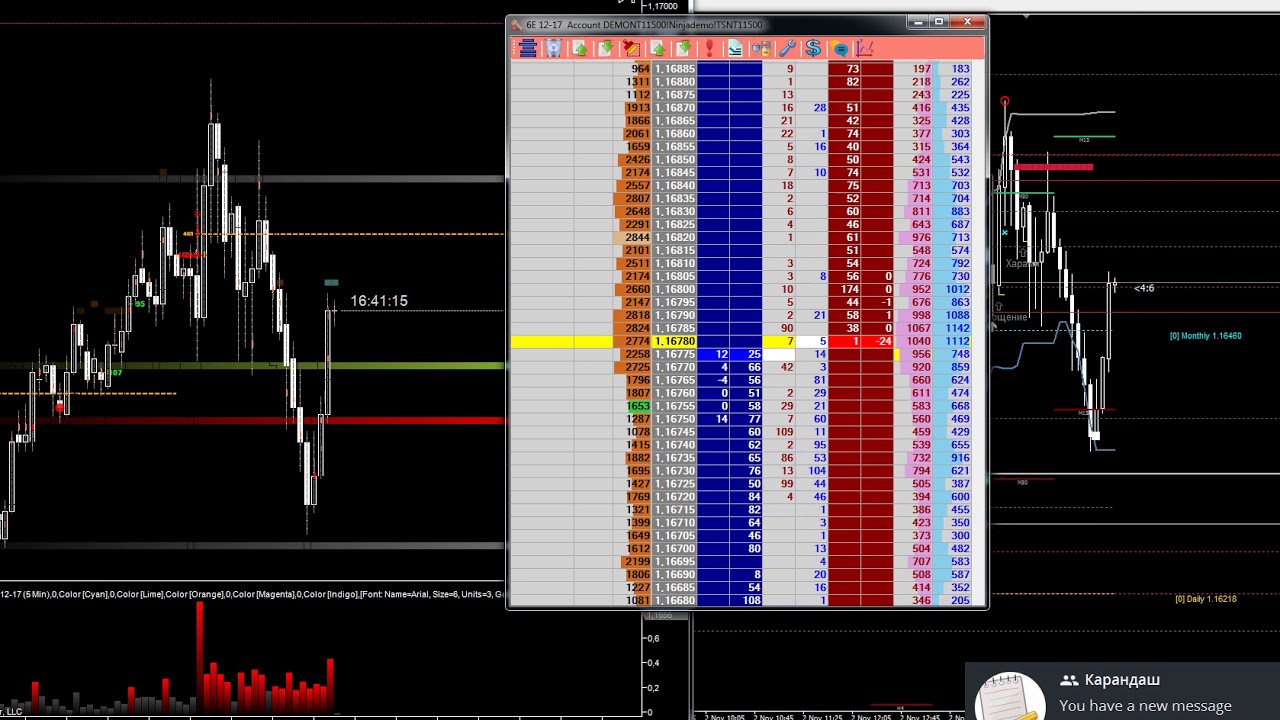Click the indicator parameters text under left chart
The height and width of the screenshot is (720, 1280).
[254, 594]
